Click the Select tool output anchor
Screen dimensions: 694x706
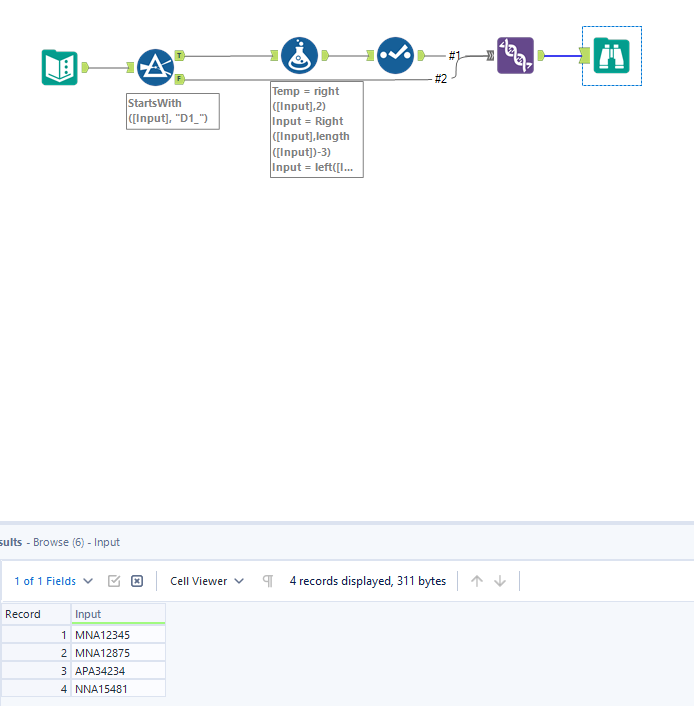pyautogui.click(x=421, y=55)
